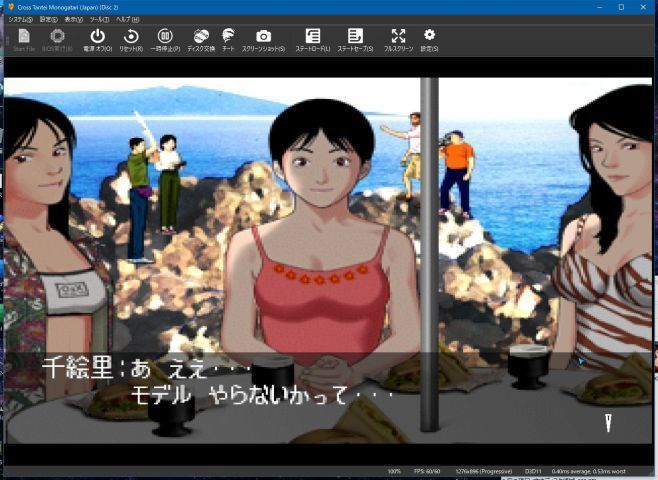
Task: Open the ツール tools menu
Action: pyautogui.click(x=99, y=20)
